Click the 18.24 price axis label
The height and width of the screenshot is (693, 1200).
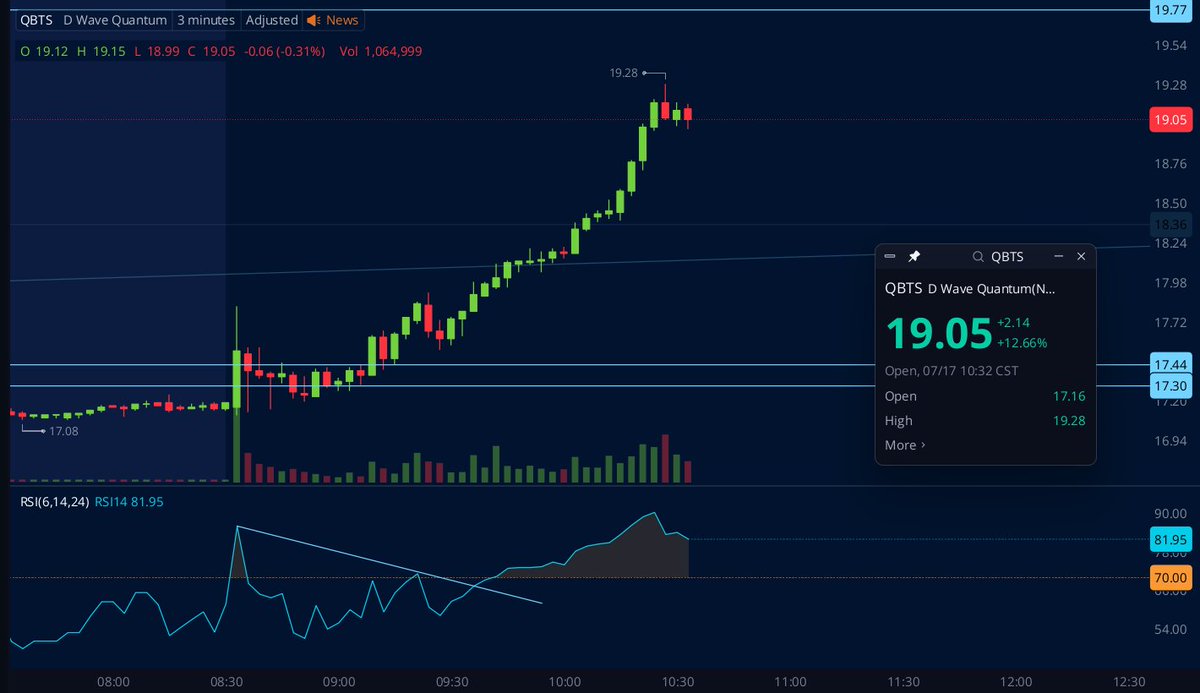[x=1170, y=243]
